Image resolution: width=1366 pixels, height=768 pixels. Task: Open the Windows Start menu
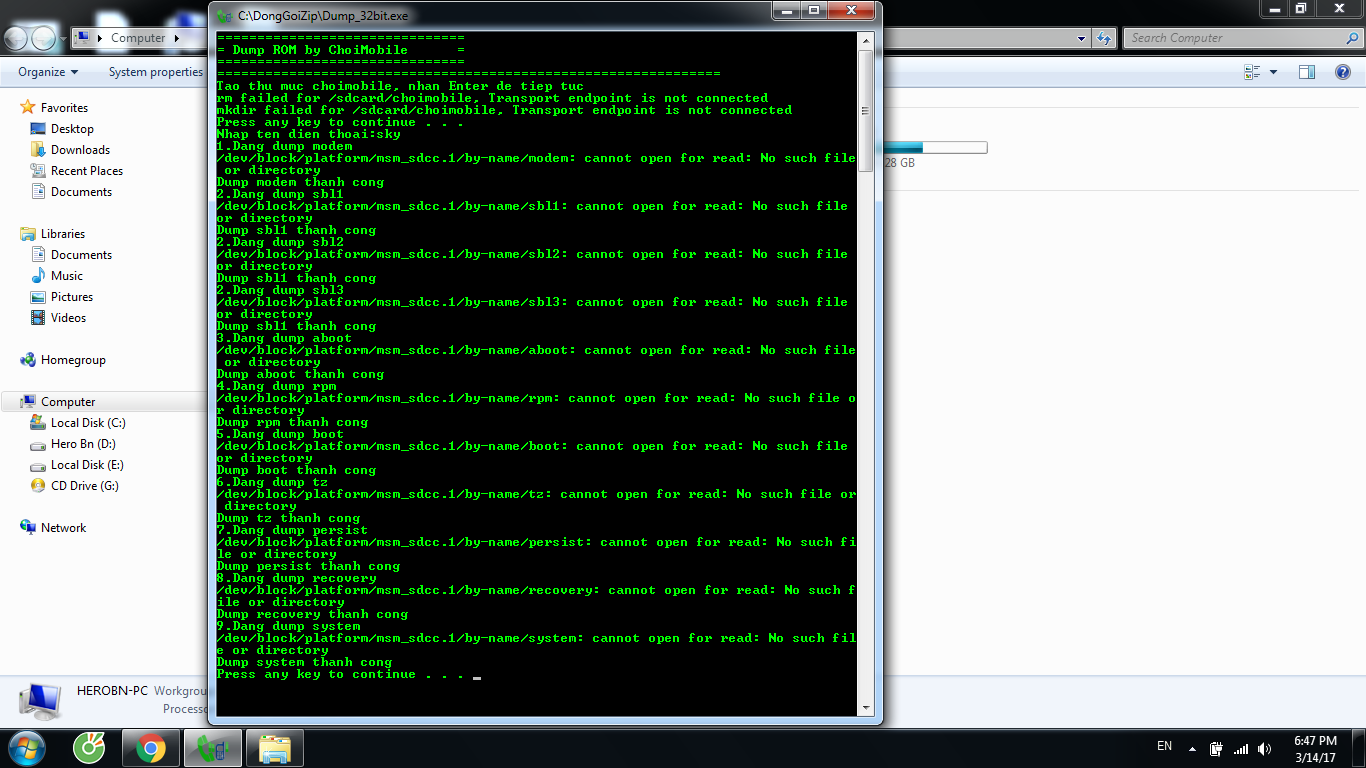tap(25, 746)
